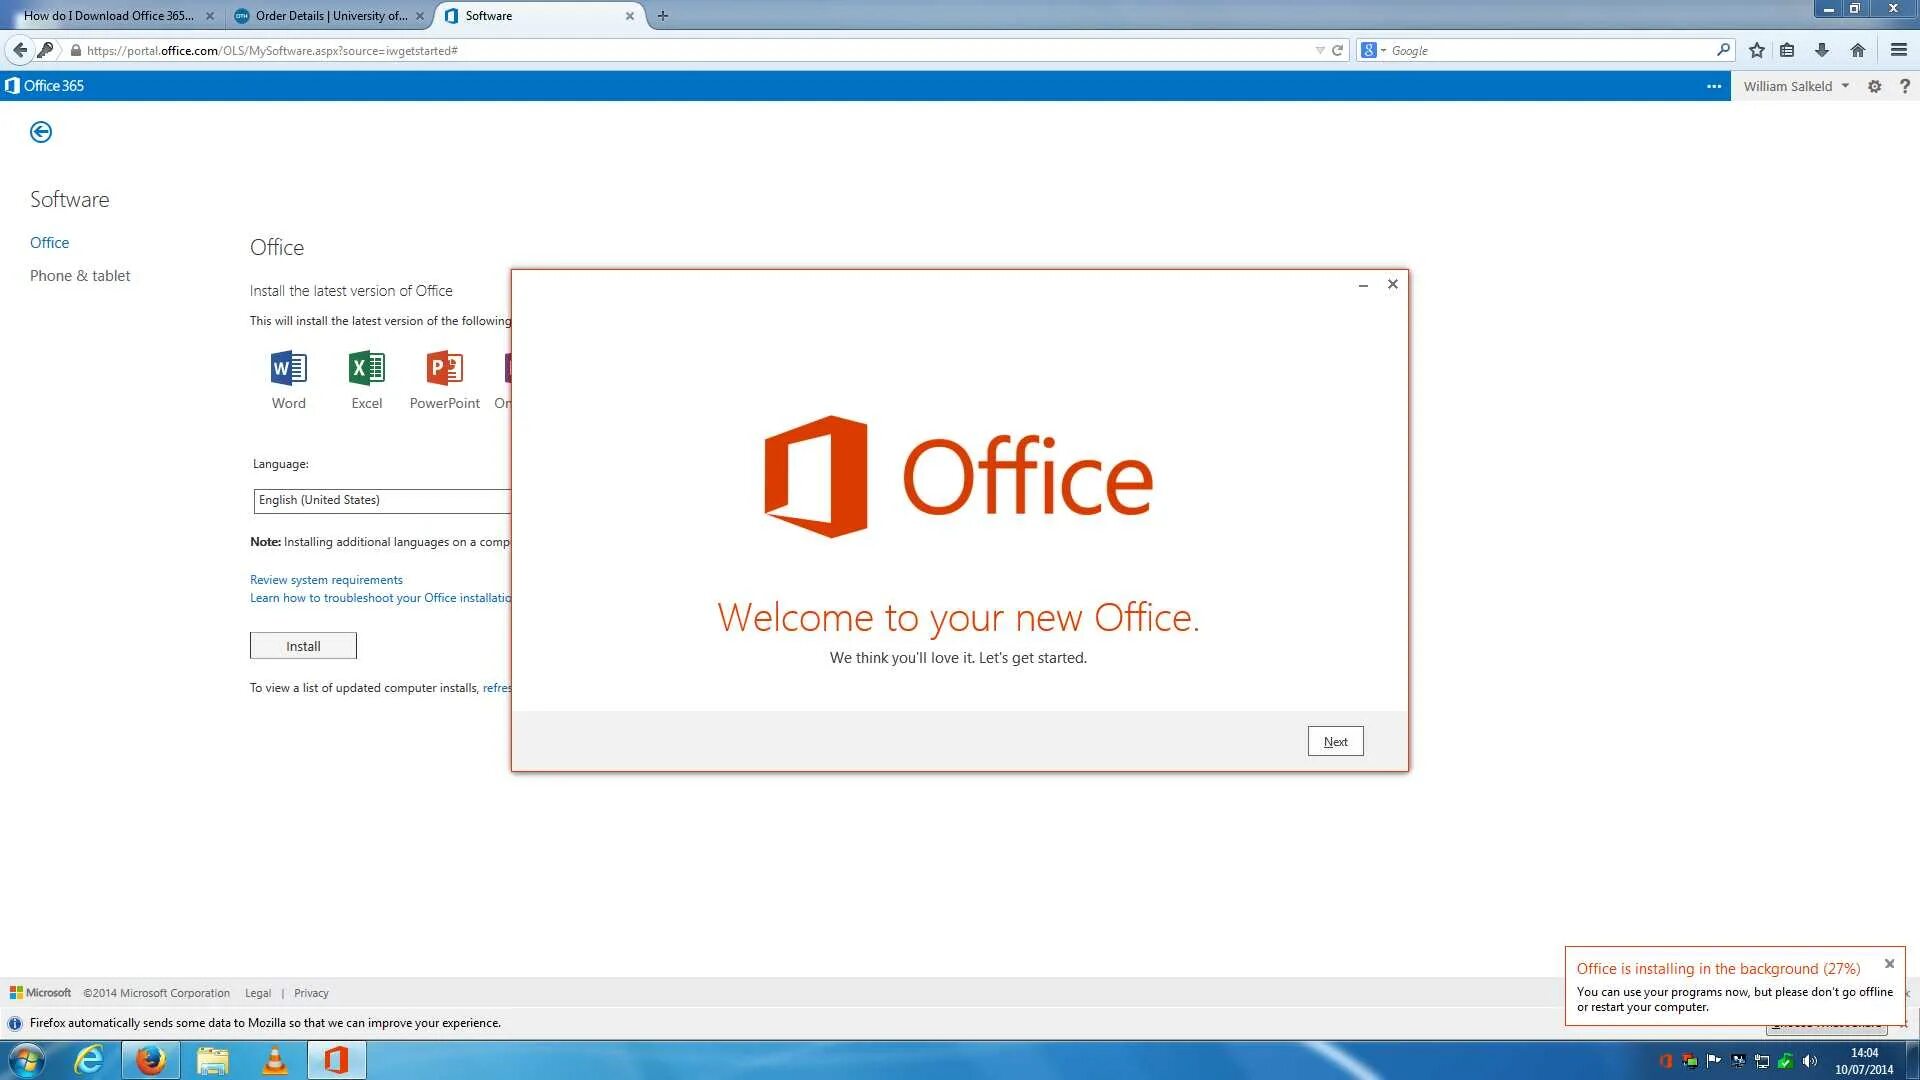
Task: Open the Windows Start menu
Action: pos(27,1060)
